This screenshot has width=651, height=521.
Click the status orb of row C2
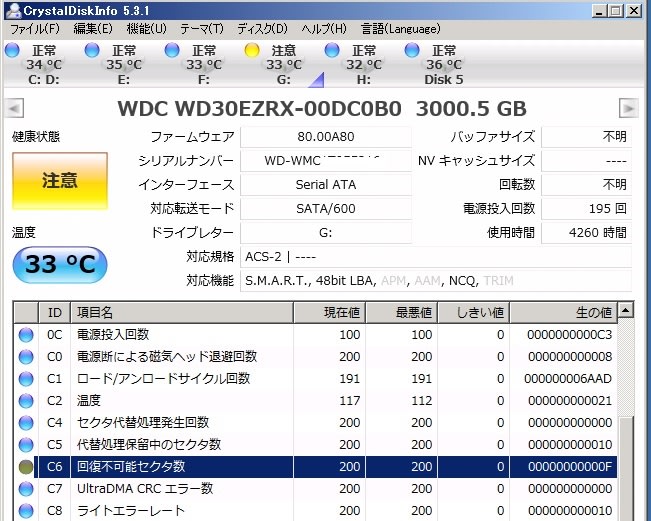(26, 401)
